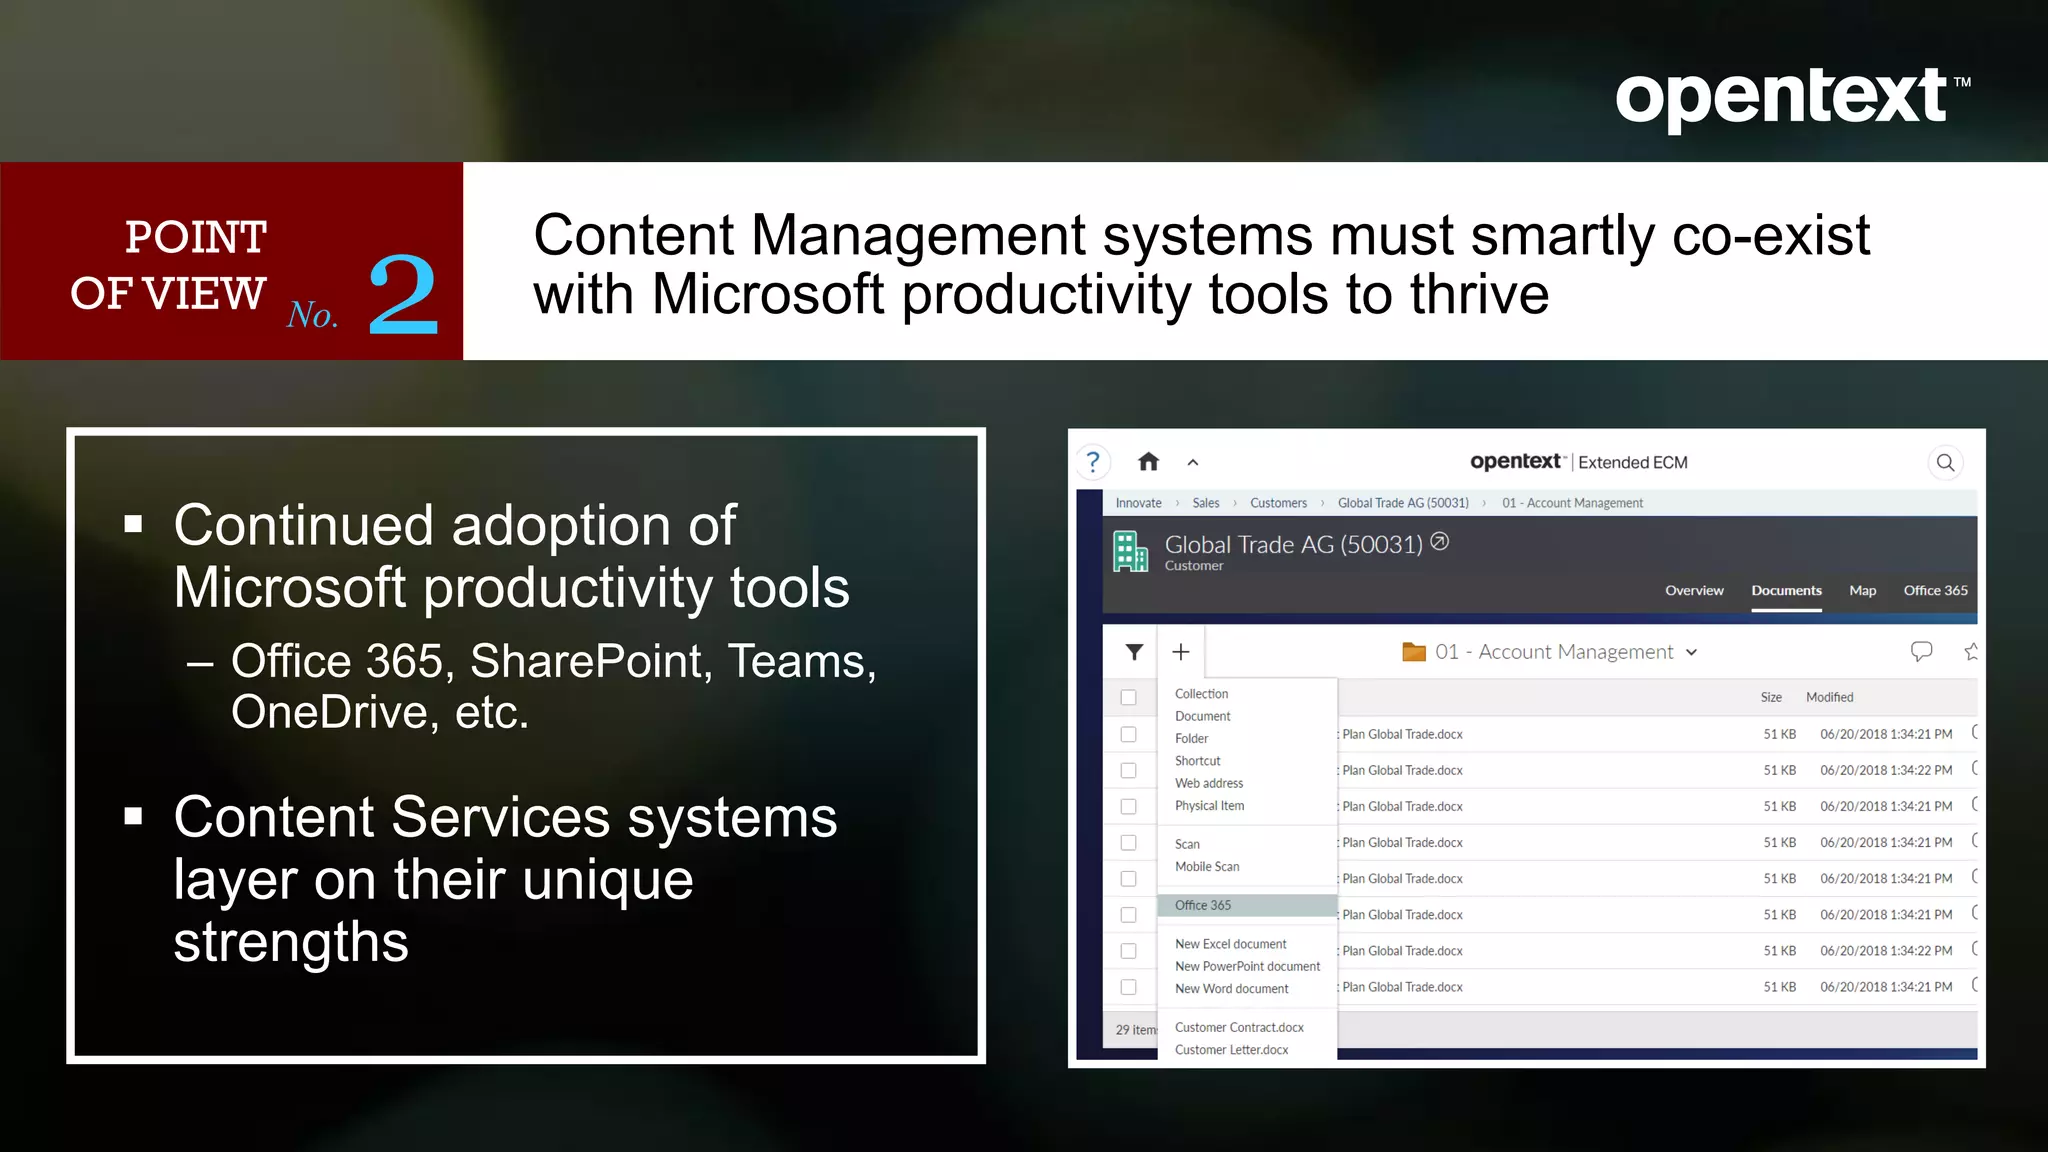Create a New Excel document
Screen dimensions: 2048x1152
coord(1230,944)
